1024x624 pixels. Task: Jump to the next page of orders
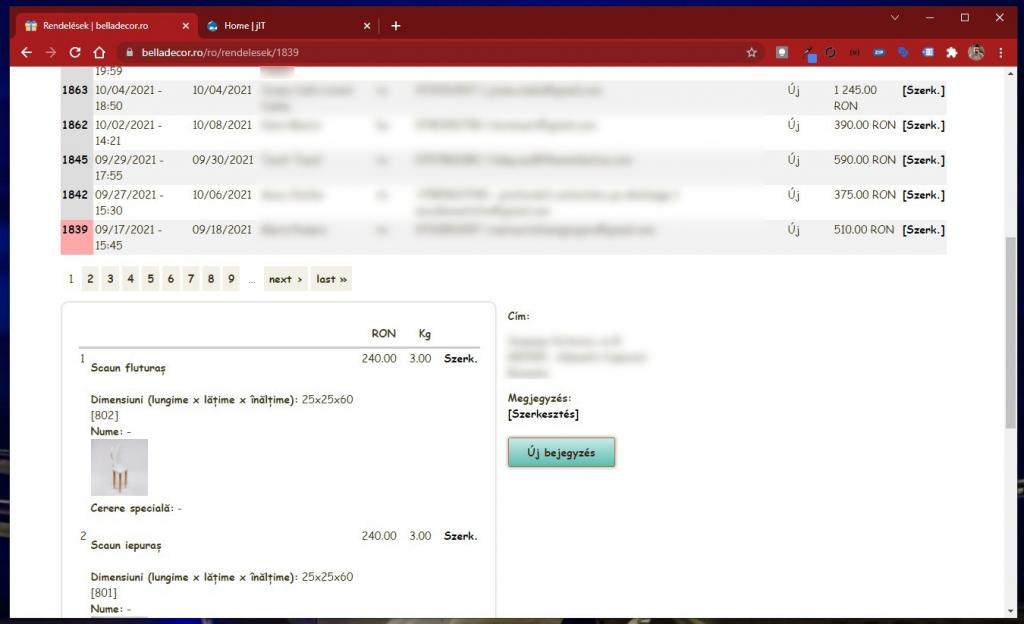(x=285, y=279)
